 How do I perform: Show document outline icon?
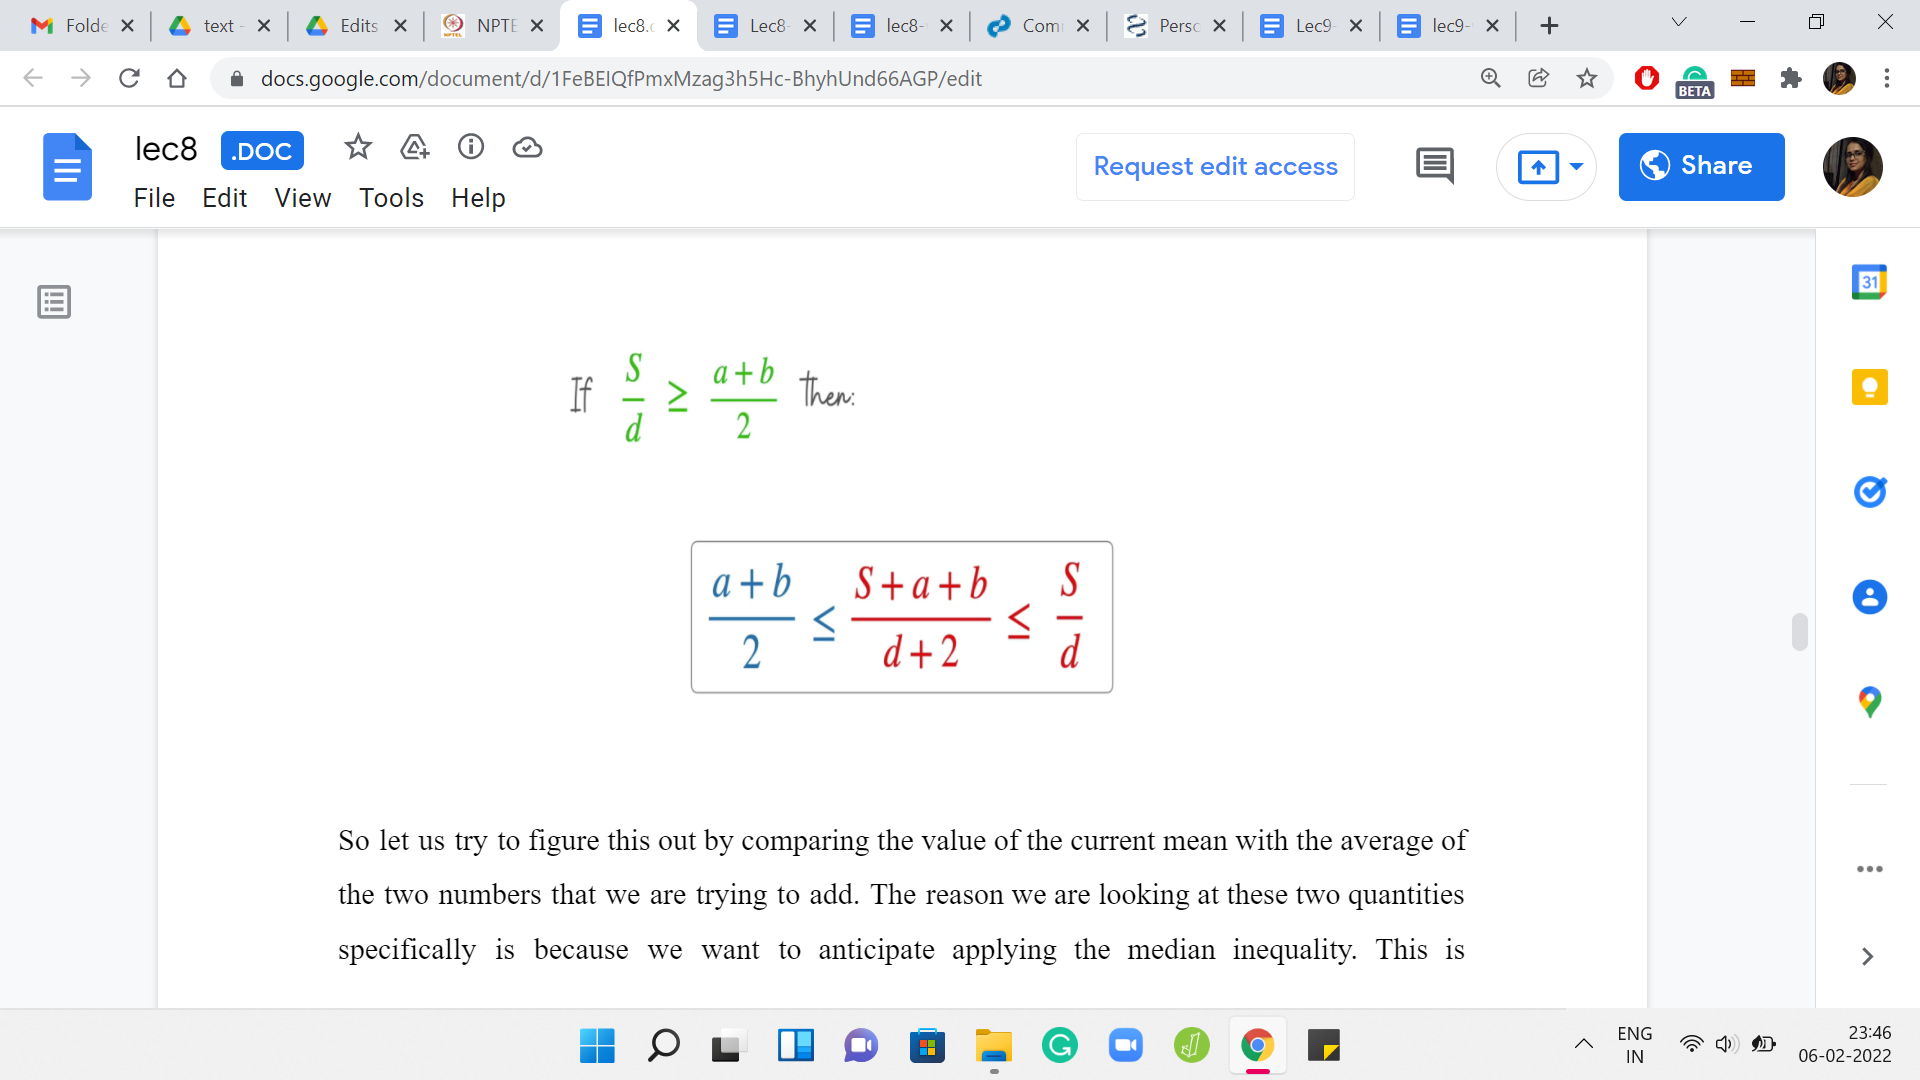click(54, 301)
